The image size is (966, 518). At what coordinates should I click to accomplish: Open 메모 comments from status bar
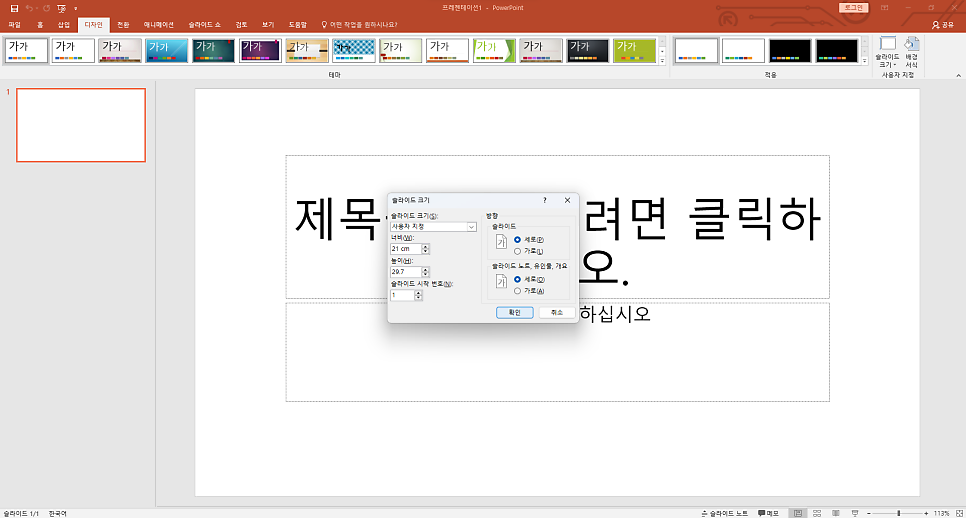768,513
